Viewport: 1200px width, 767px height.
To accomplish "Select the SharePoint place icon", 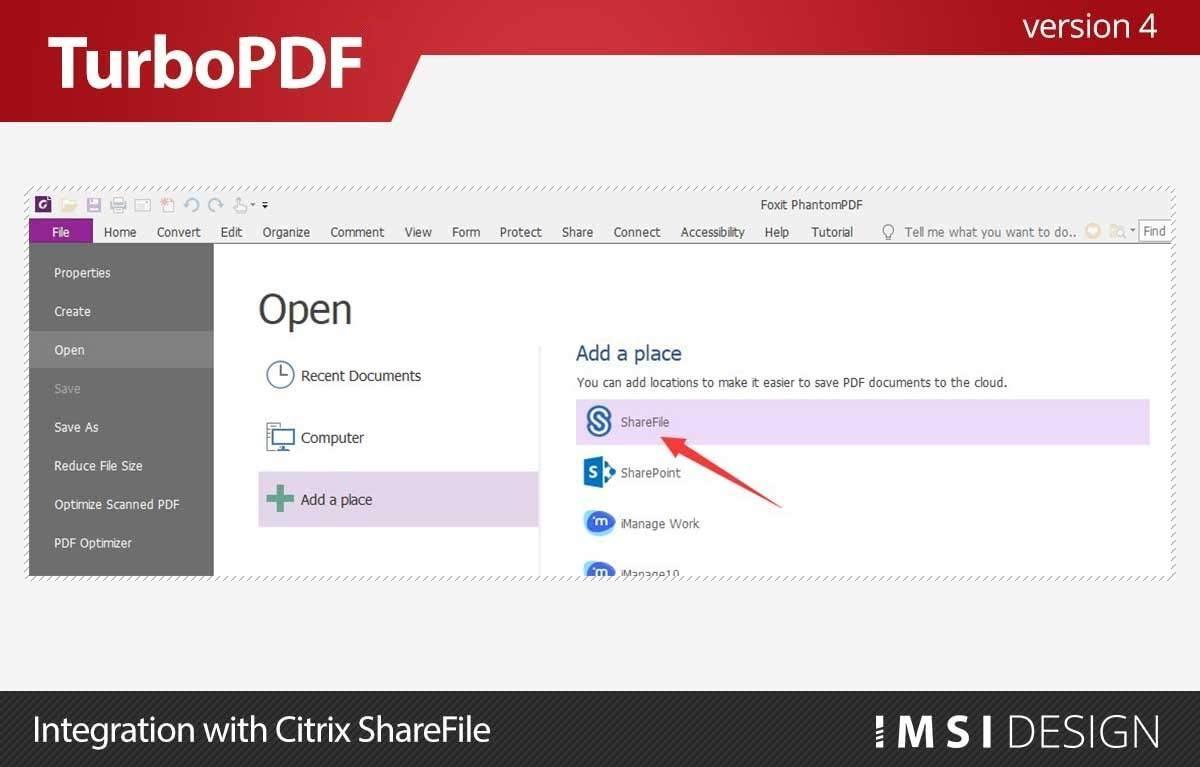I will [x=598, y=472].
